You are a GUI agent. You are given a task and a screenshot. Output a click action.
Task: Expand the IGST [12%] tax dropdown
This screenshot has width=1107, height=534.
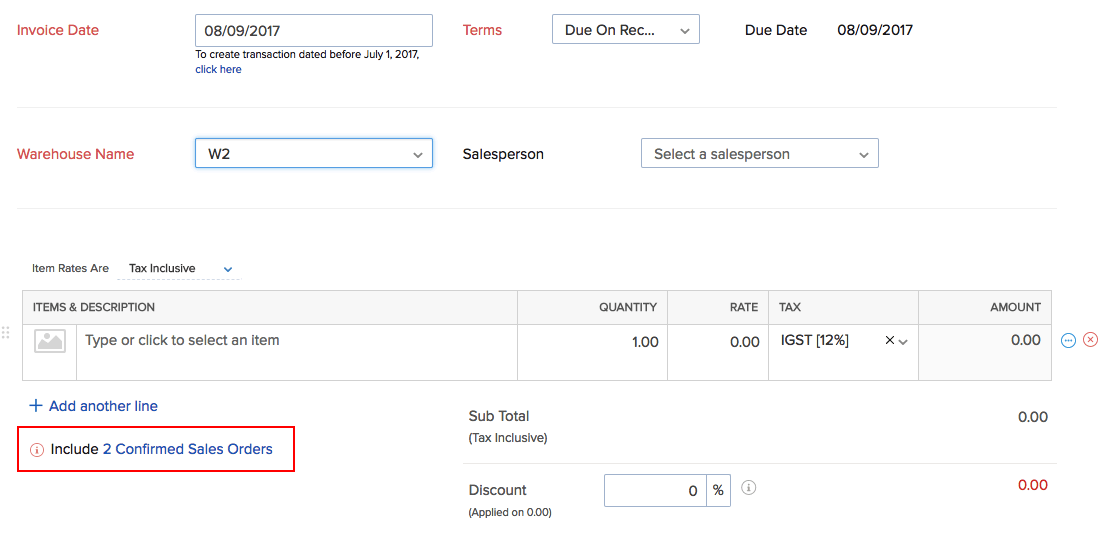tap(903, 341)
